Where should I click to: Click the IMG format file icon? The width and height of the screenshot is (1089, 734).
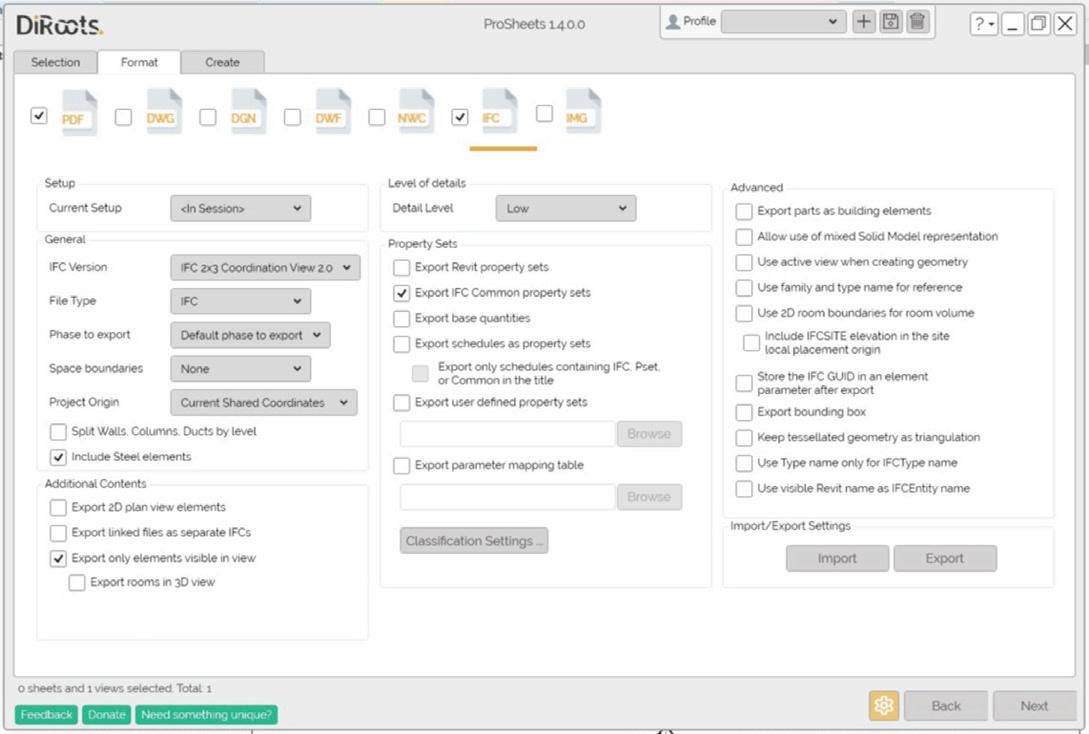[x=583, y=112]
